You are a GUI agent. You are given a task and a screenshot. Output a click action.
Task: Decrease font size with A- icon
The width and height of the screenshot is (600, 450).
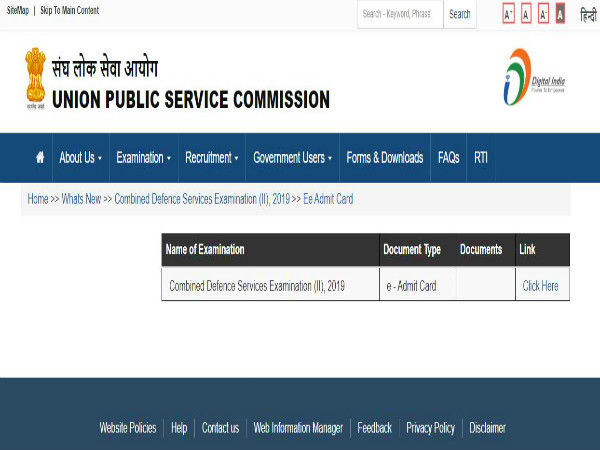coord(543,14)
